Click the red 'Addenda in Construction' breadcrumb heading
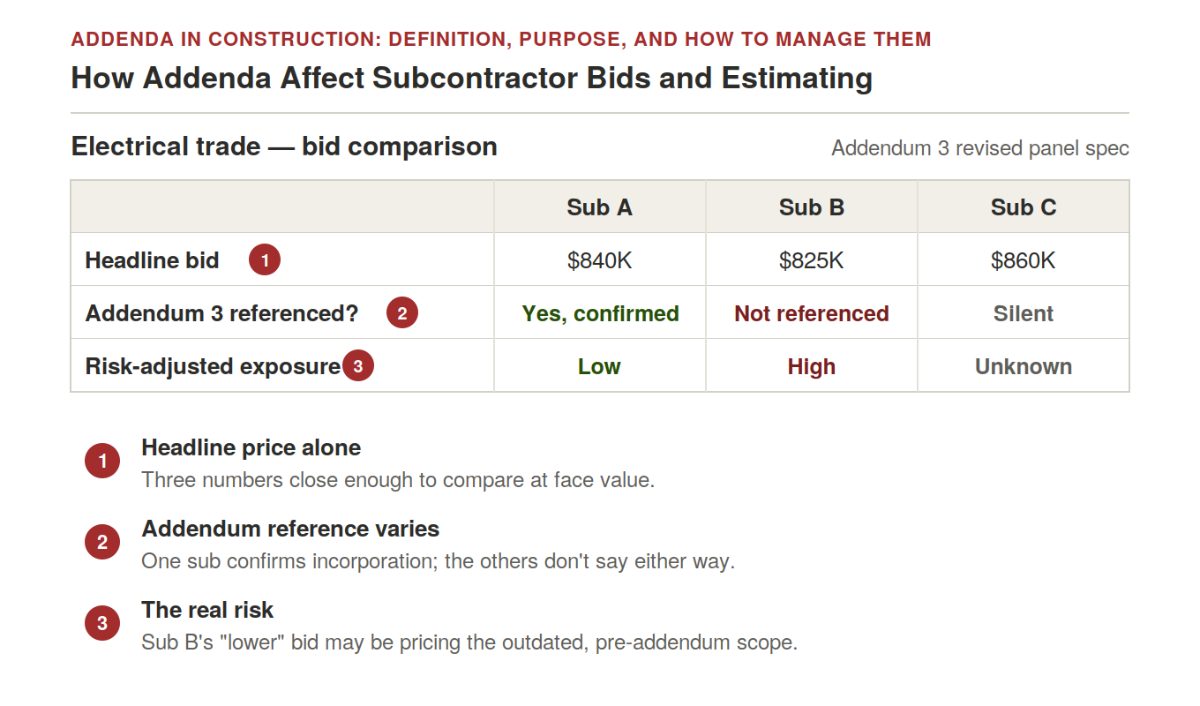The image size is (1200, 706). (501, 40)
